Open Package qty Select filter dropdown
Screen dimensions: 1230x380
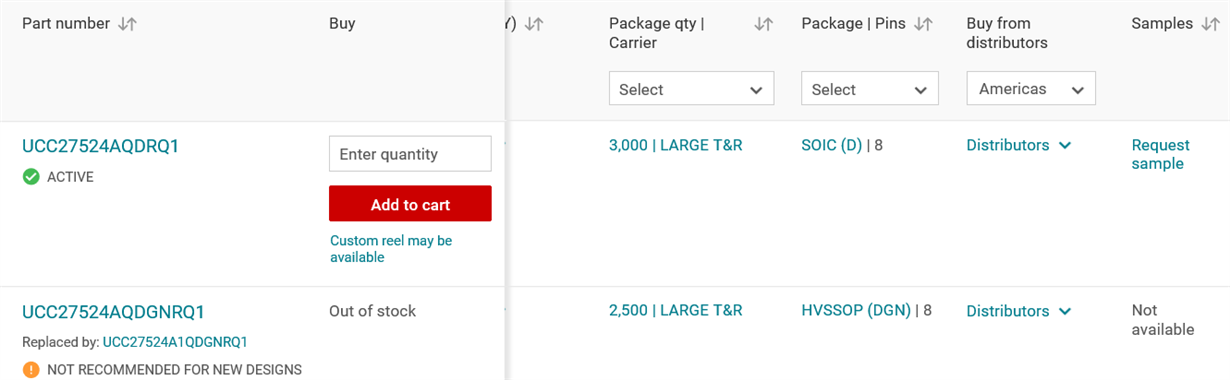point(691,89)
